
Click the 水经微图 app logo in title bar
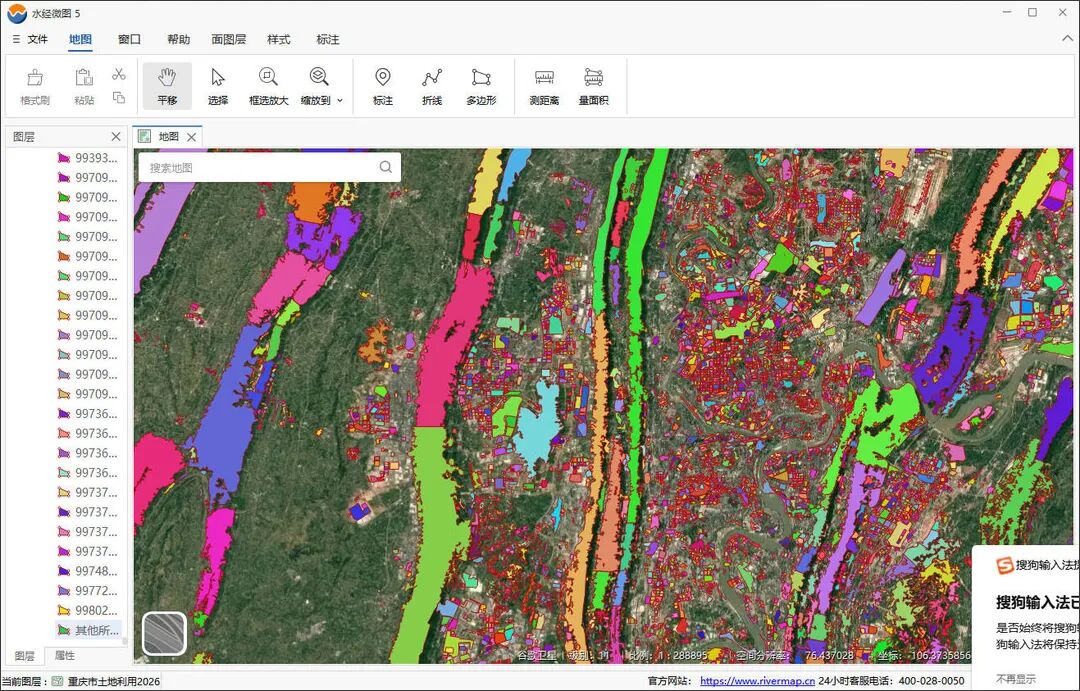[17, 13]
